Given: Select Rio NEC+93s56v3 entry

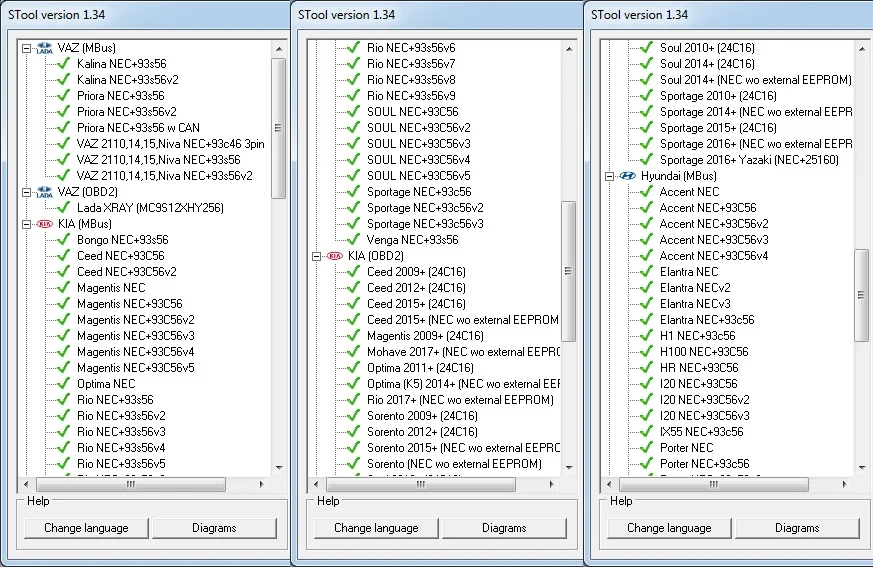Looking at the screenshot, I should coord(121,432).
